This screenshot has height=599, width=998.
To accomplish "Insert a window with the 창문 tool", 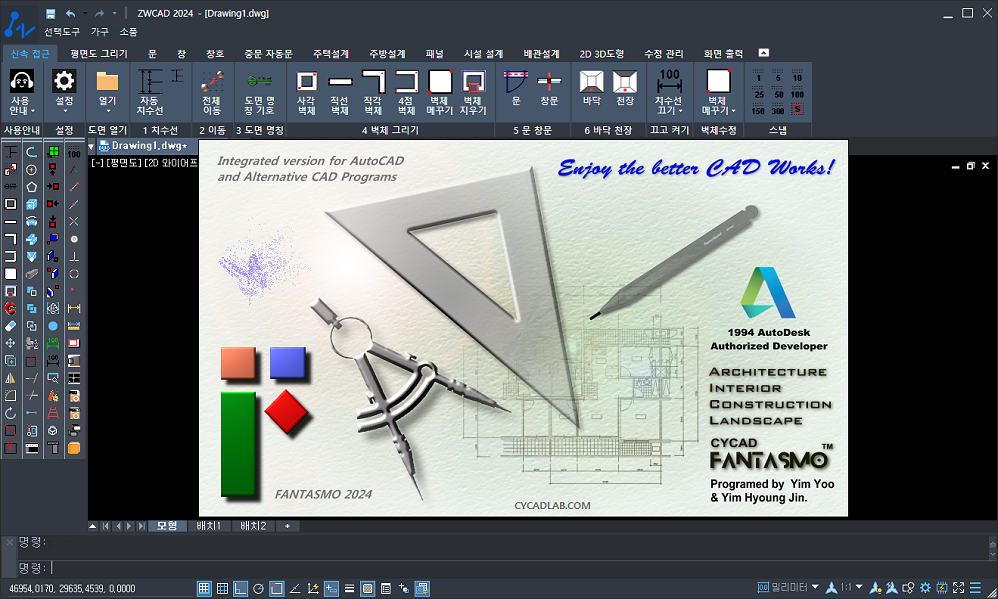I will coord(549,88).
